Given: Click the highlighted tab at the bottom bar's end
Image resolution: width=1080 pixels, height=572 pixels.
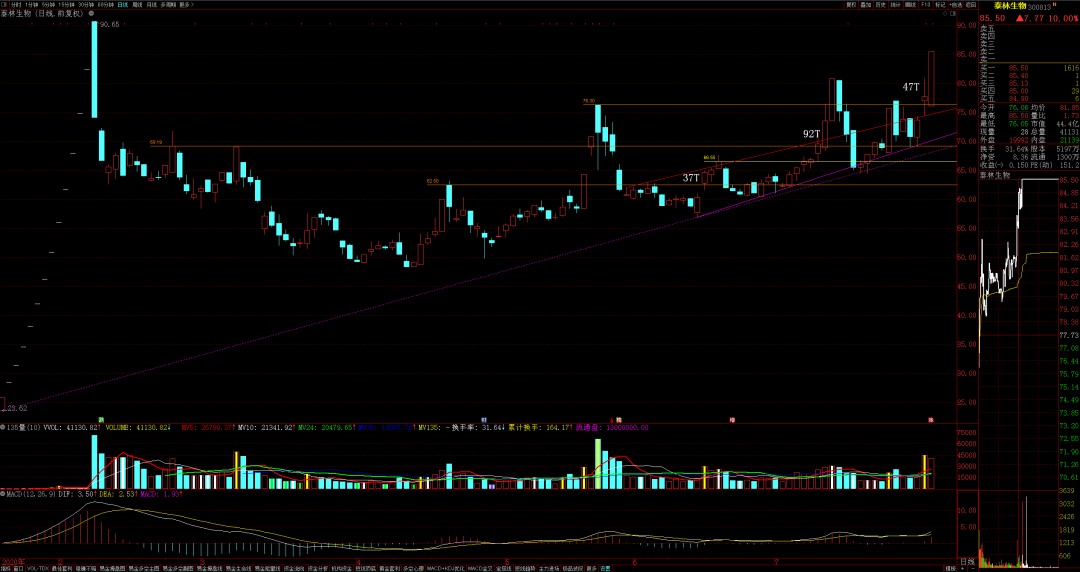Looking at the screenshot, I should click(605, 569).
